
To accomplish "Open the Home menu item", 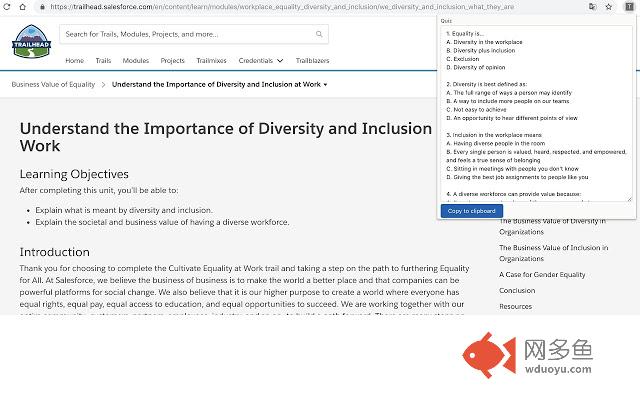I will (x=75, y=60).
